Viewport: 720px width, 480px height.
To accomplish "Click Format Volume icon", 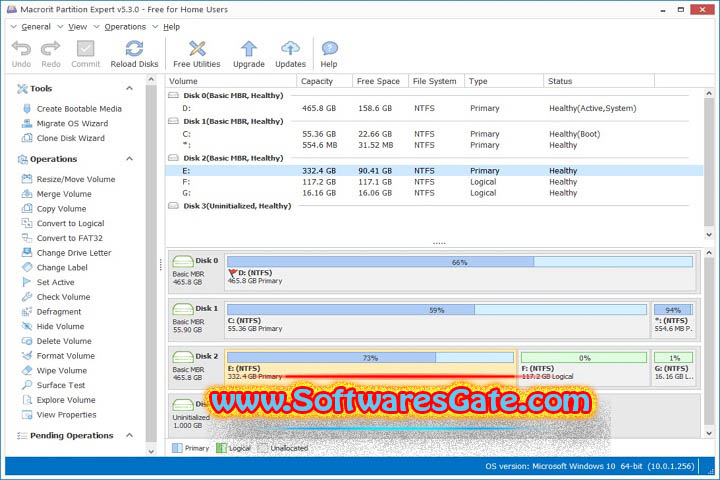I will point(27,356).
